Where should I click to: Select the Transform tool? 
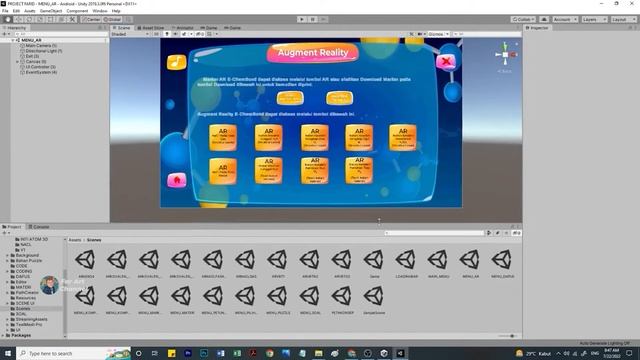(62, 19)
